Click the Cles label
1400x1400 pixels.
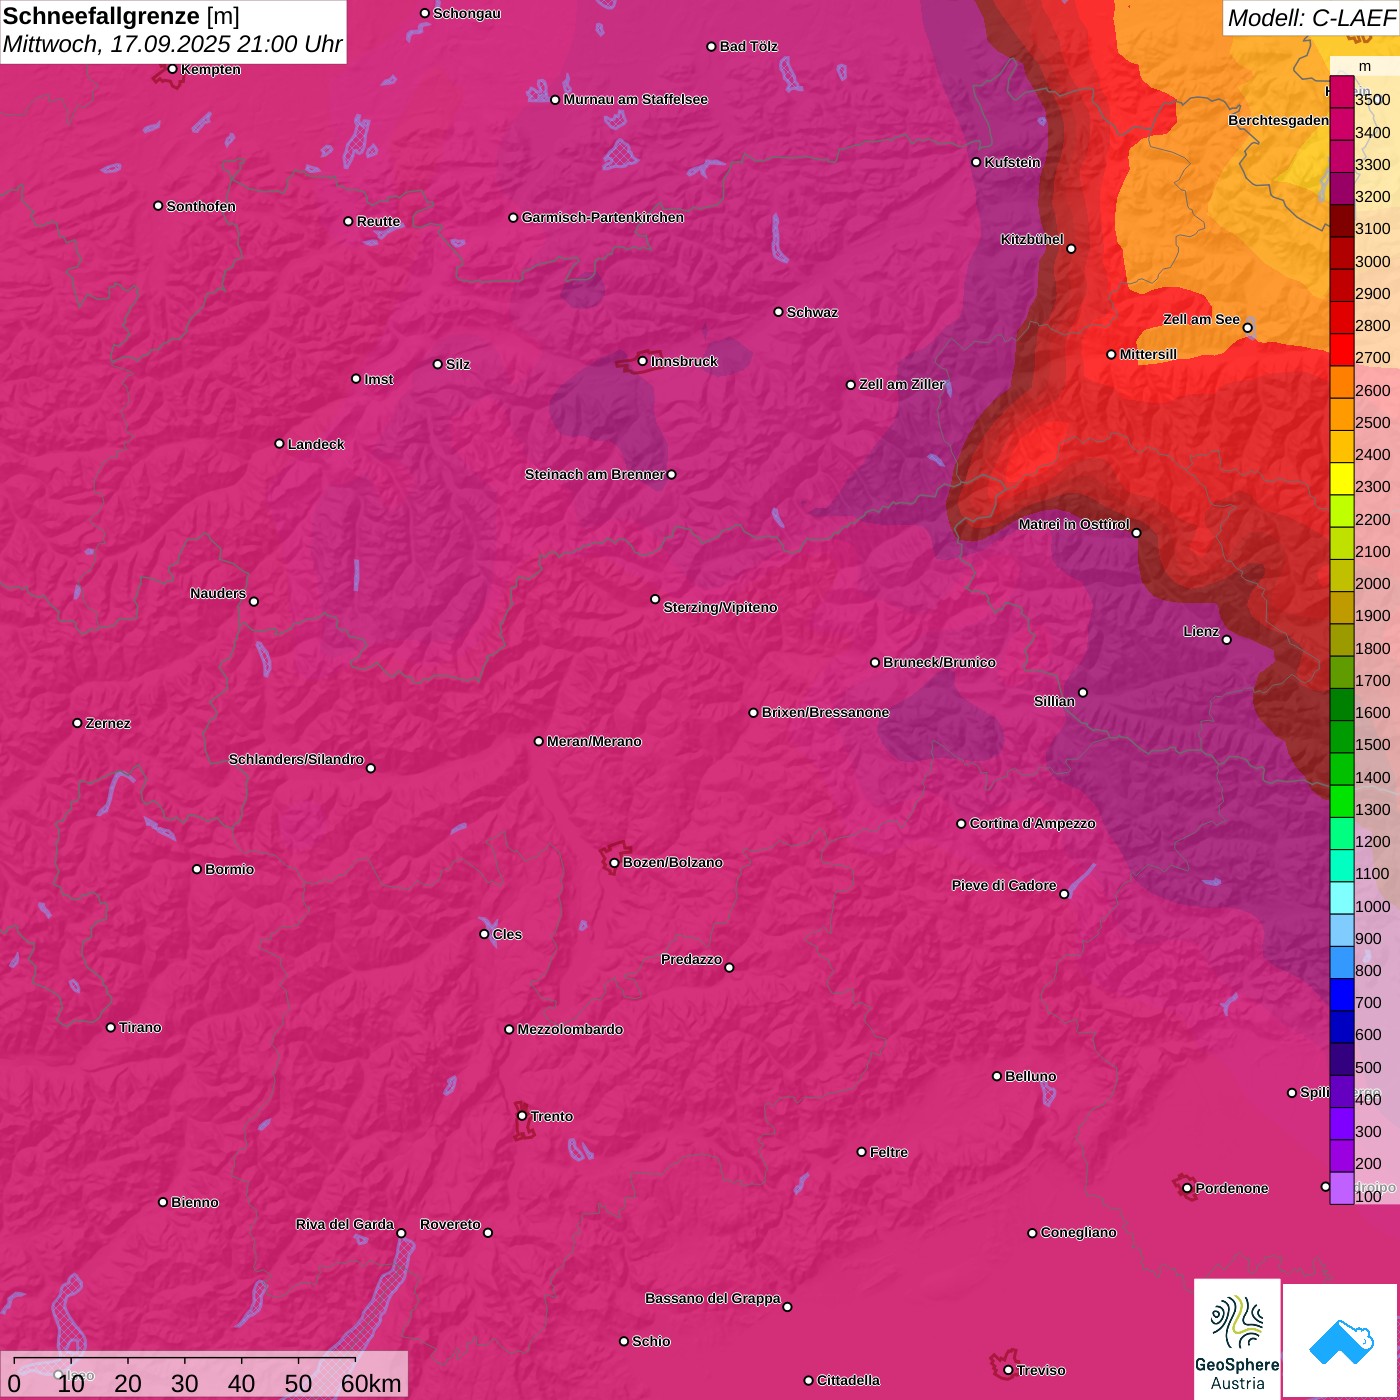pos(507,935)
